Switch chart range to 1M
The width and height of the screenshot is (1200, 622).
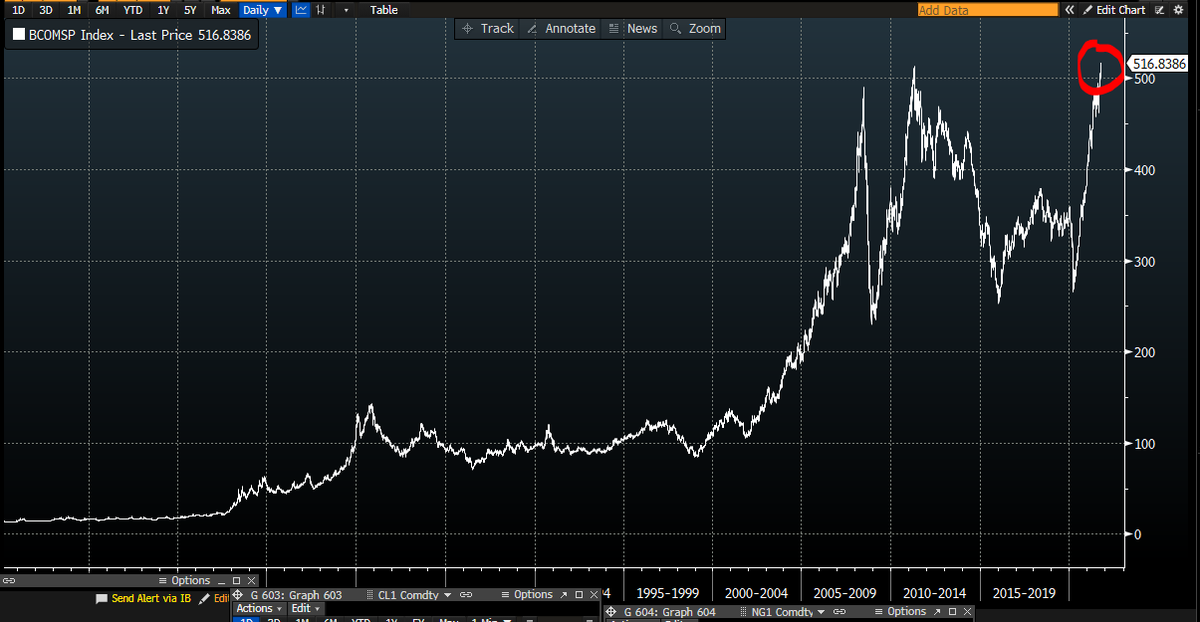74,10
